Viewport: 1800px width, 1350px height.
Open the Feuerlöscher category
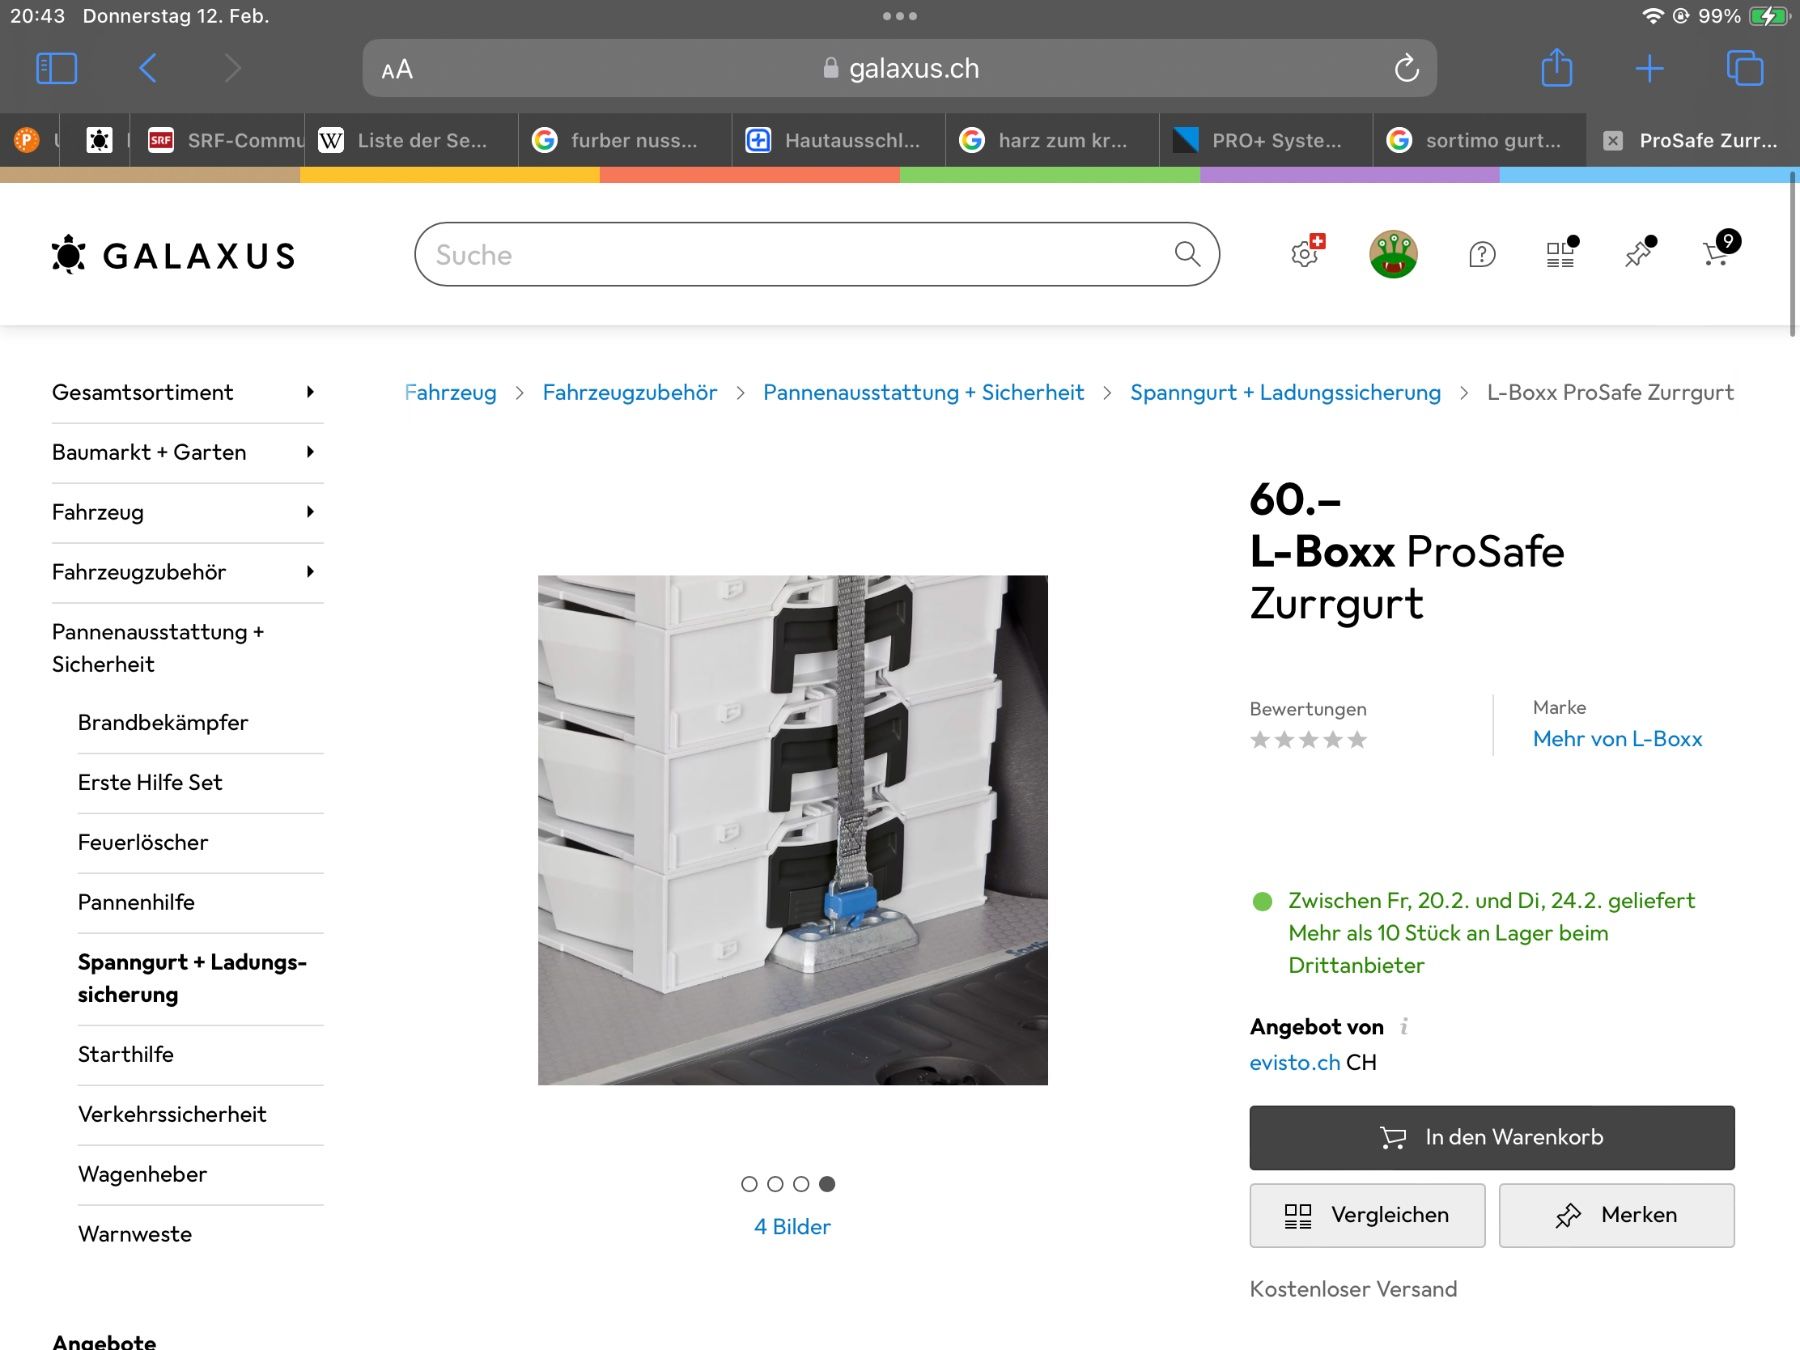[143, 842]
